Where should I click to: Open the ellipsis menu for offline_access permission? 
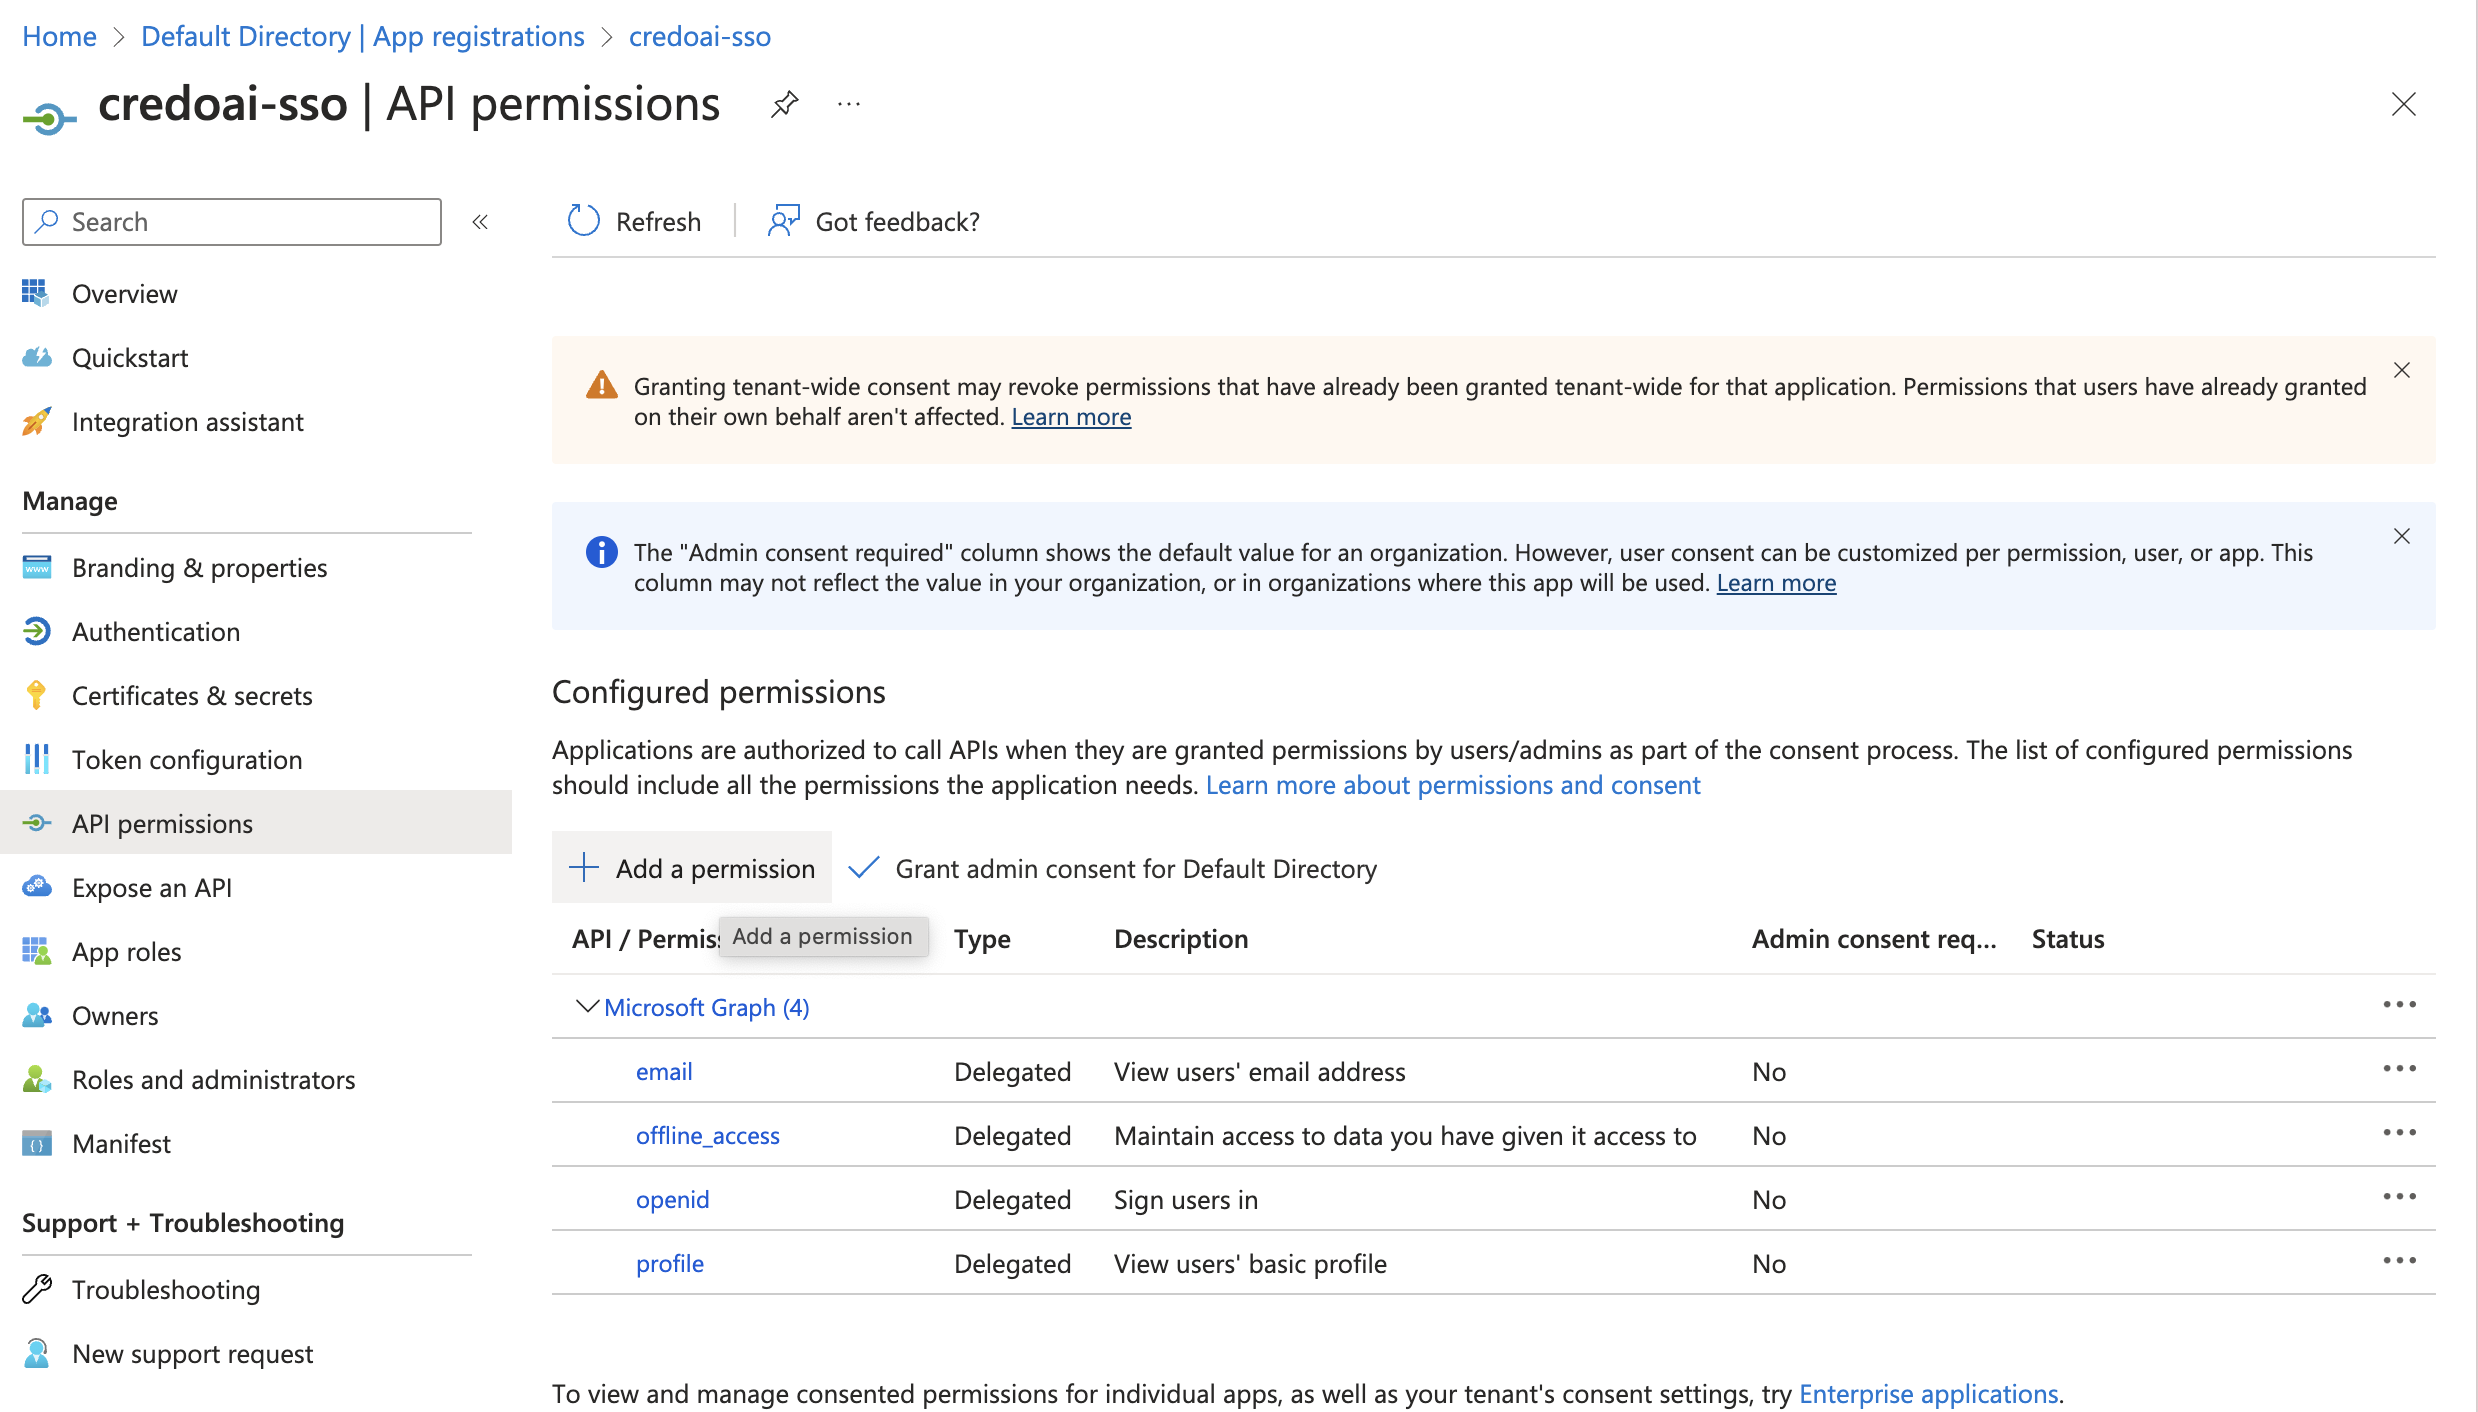point(2400,1133)
